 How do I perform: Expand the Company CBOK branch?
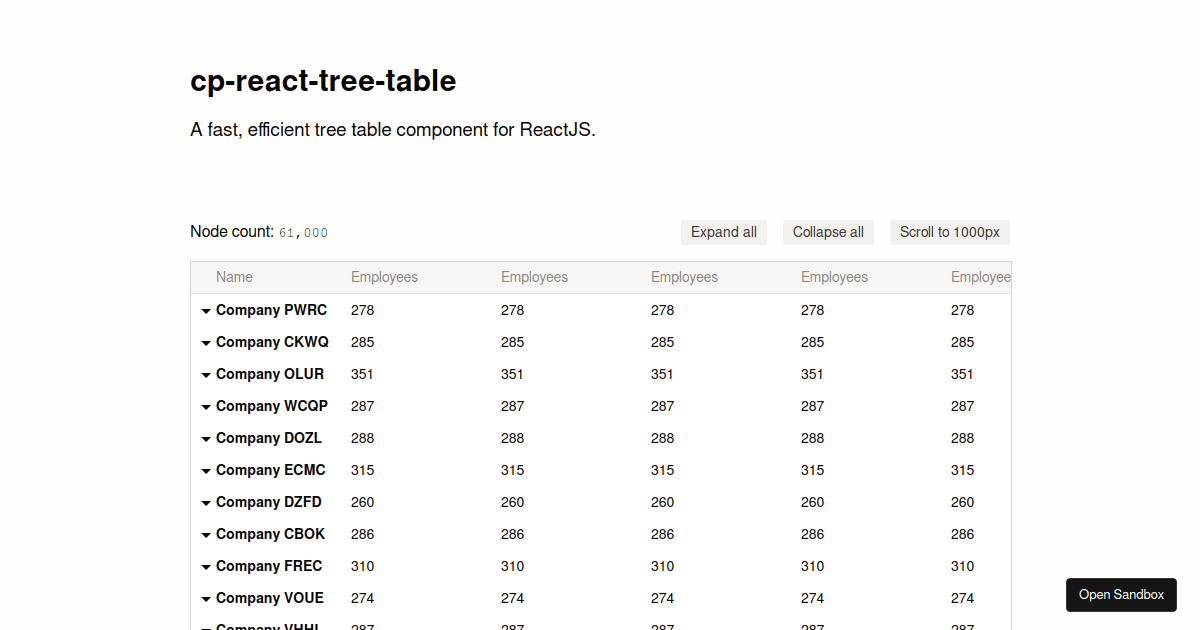click(x=207, y=534)
